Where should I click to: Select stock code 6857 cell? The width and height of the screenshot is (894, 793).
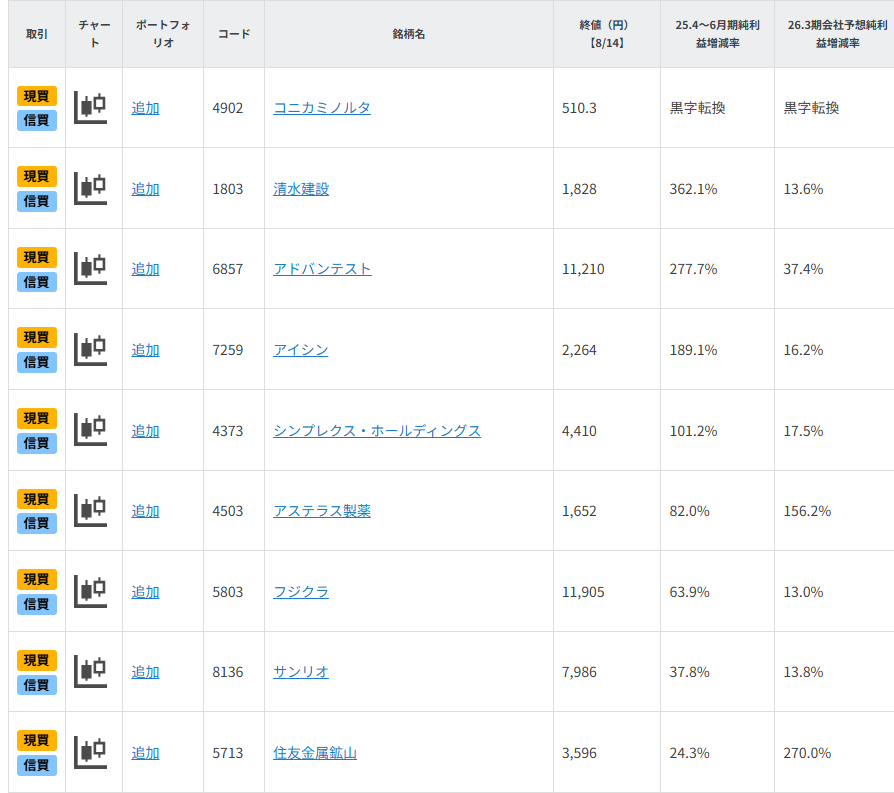(234, 269)
